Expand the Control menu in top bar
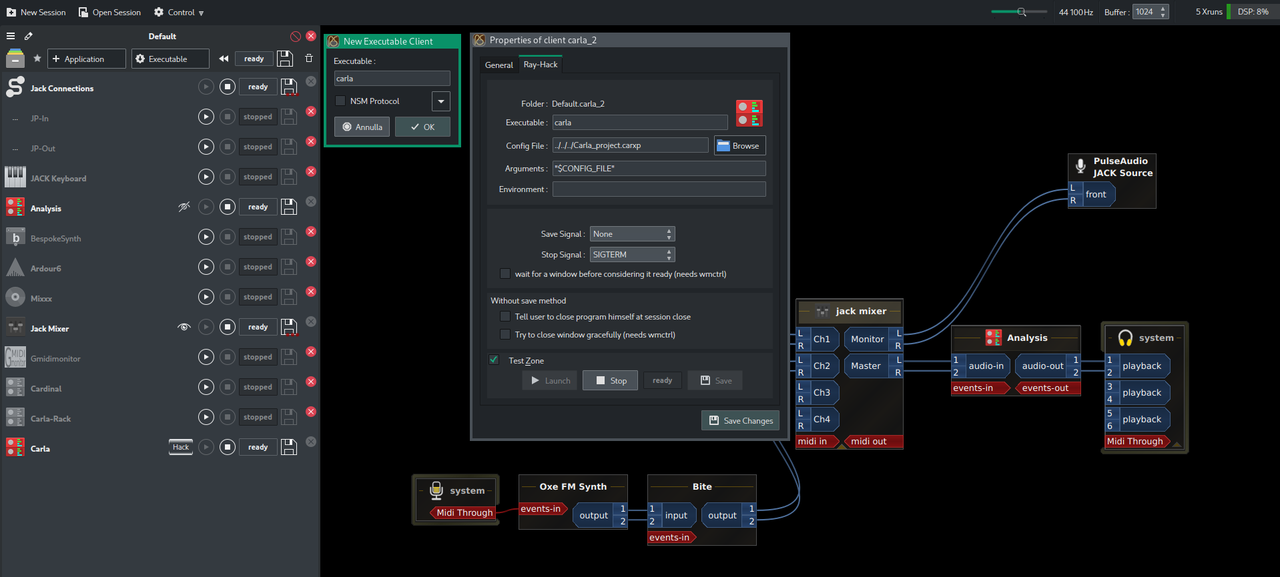The height and width of the screenshot is (577, 1280). point(179,12)
